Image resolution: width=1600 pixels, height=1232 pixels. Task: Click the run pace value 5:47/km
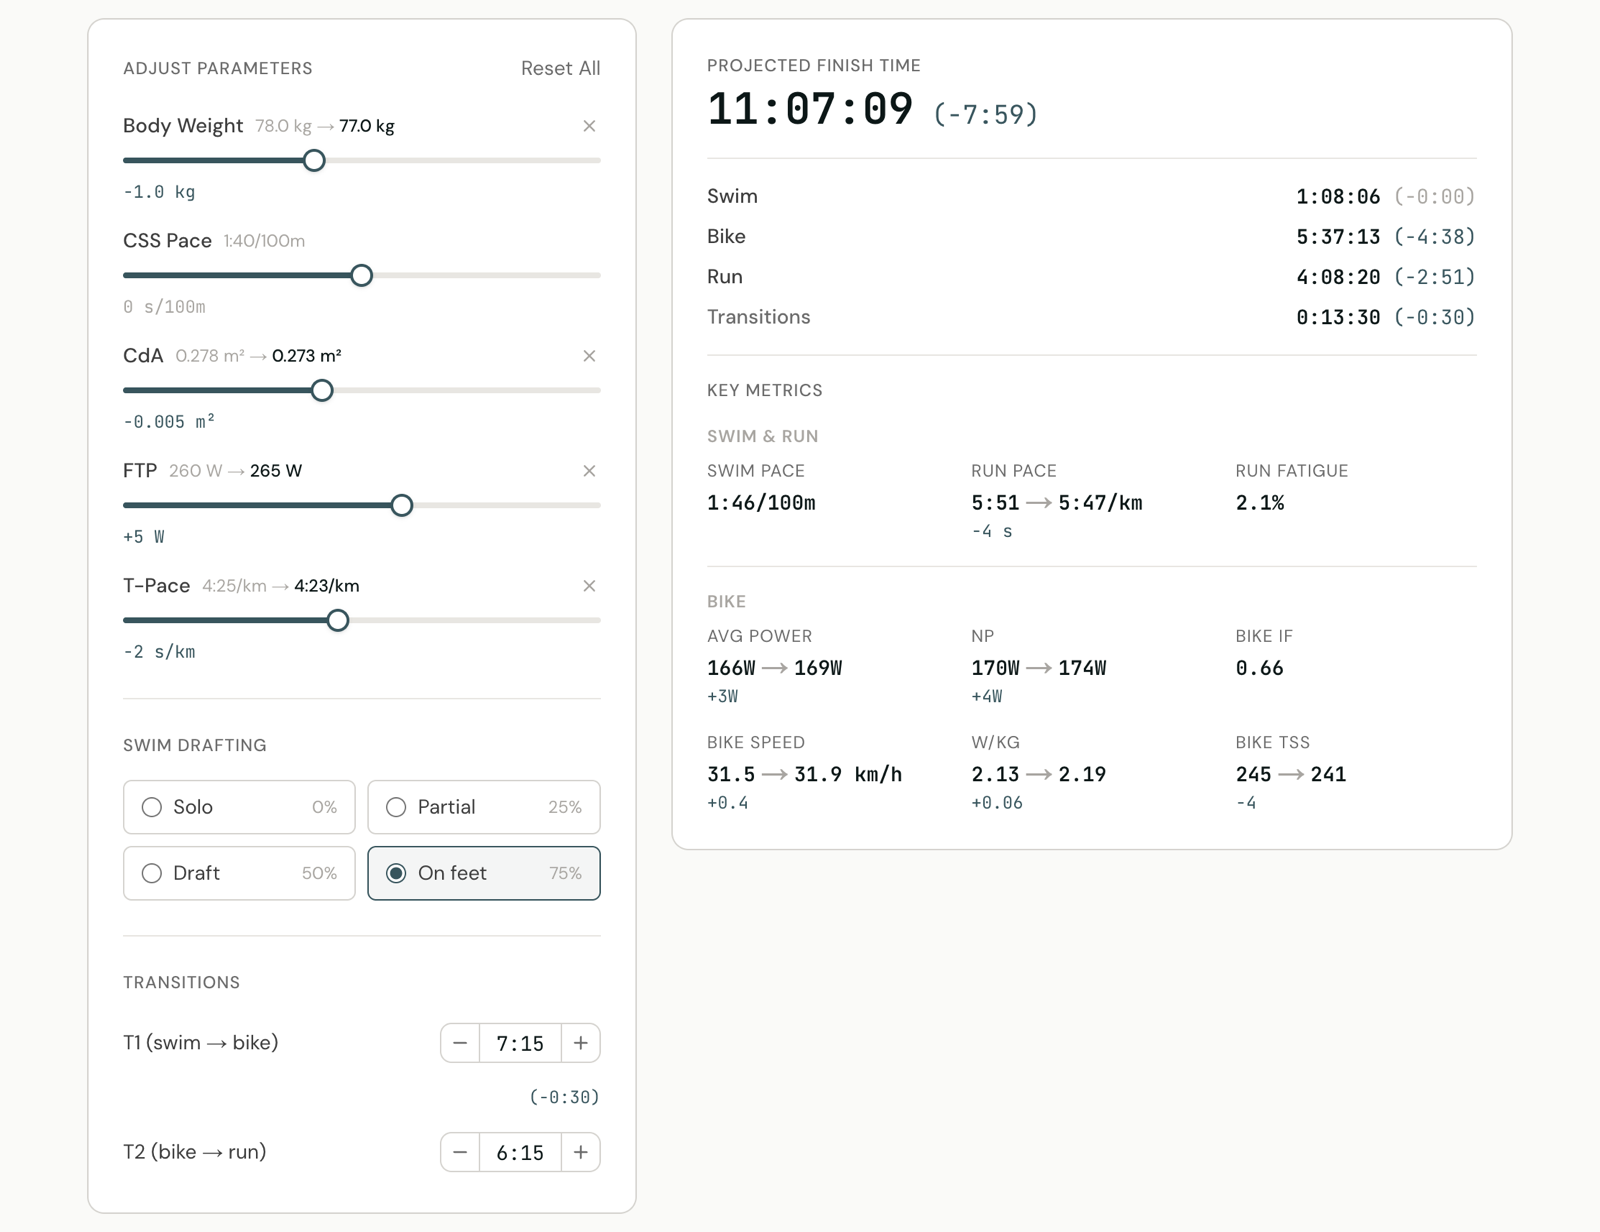pos(1100,503)
